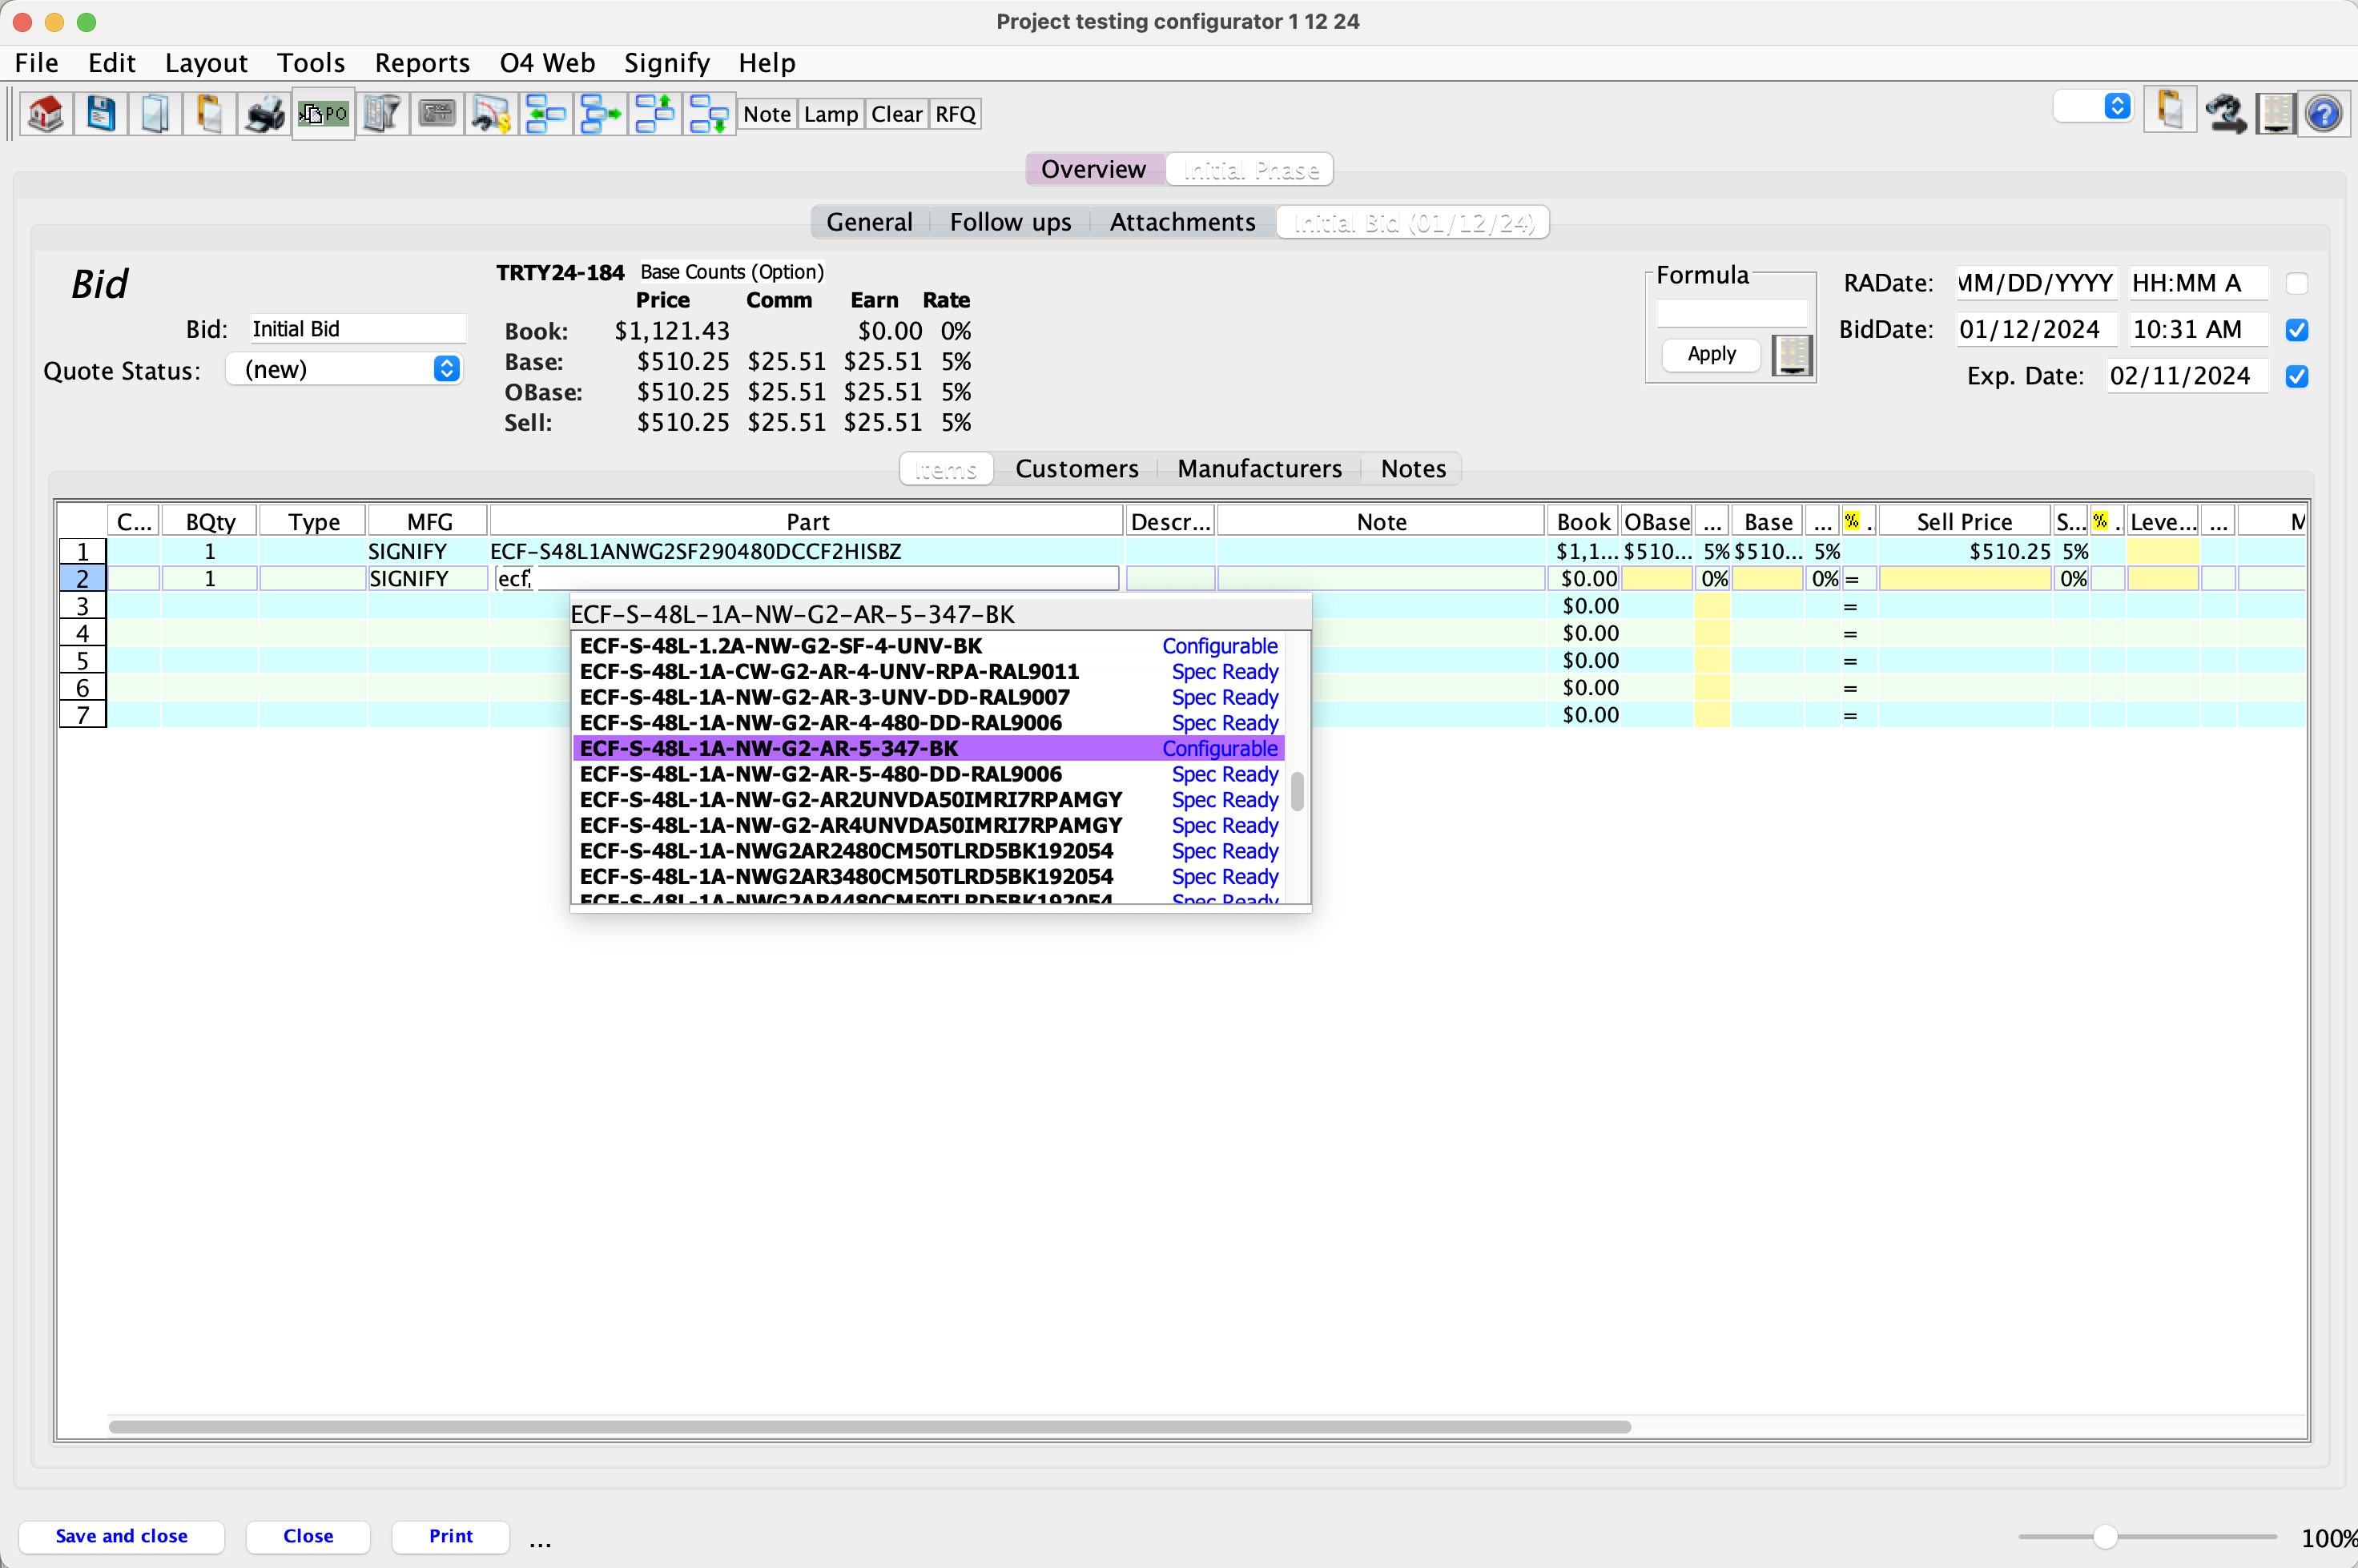Adjust the zoom slider at bottom right

coord(2104,1537)
